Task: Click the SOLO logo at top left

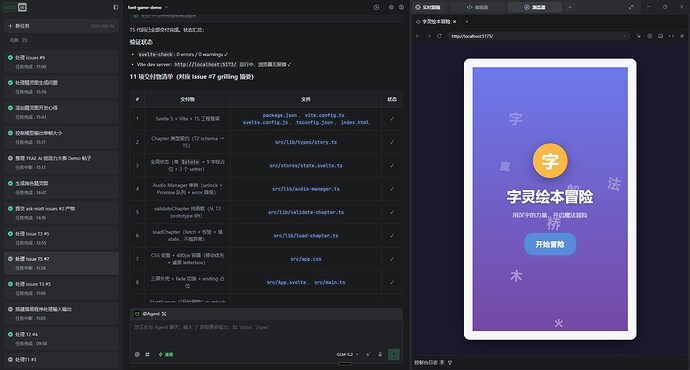Action: [16, 7]
